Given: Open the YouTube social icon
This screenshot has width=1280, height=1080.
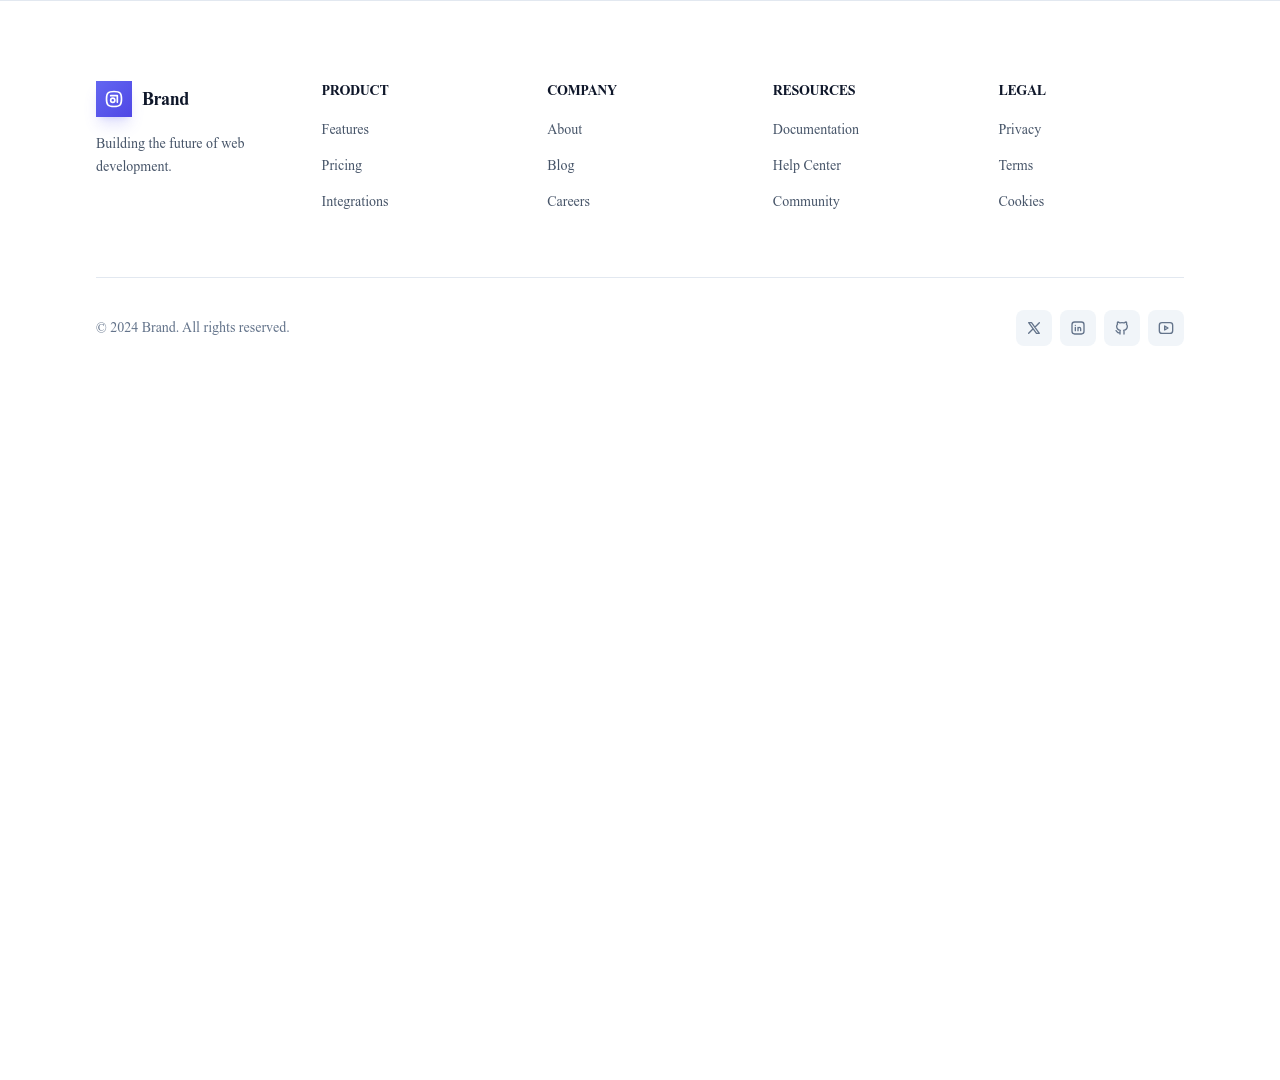Looking at the screenshot, I should pyautogui.click(x=1166, y=328).
